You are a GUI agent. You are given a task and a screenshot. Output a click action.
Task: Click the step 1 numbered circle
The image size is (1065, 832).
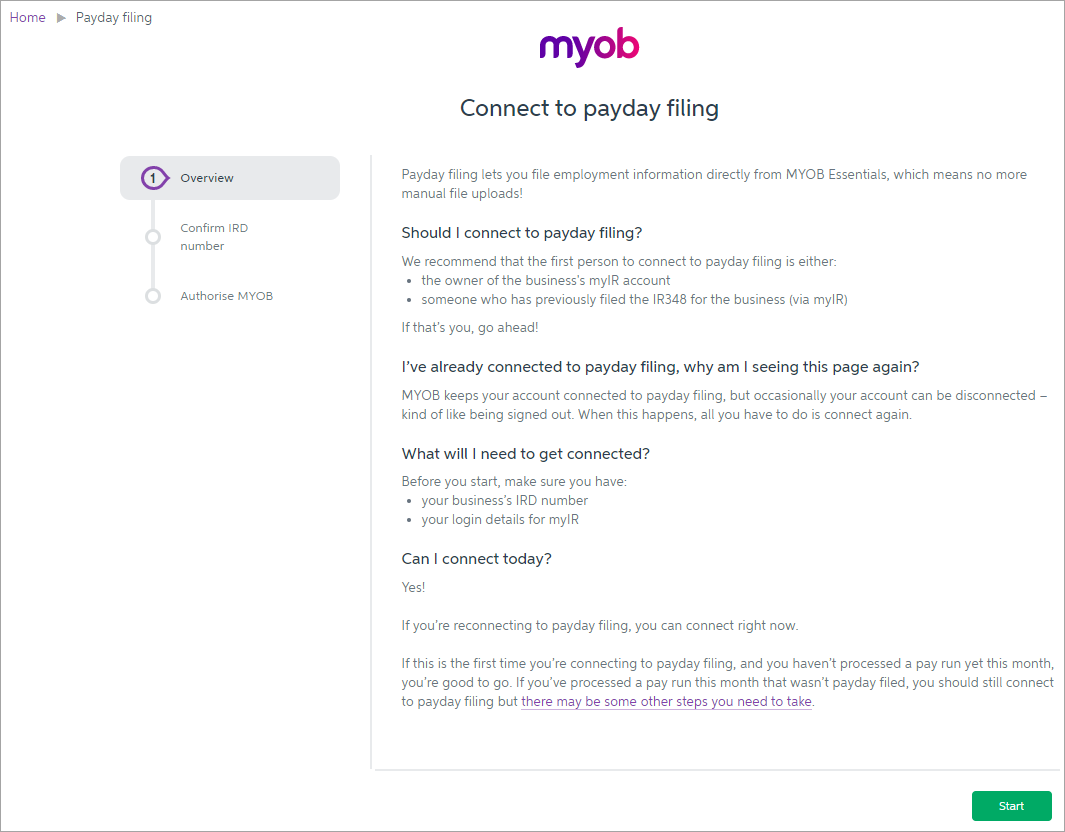click(x=153, y=178)
